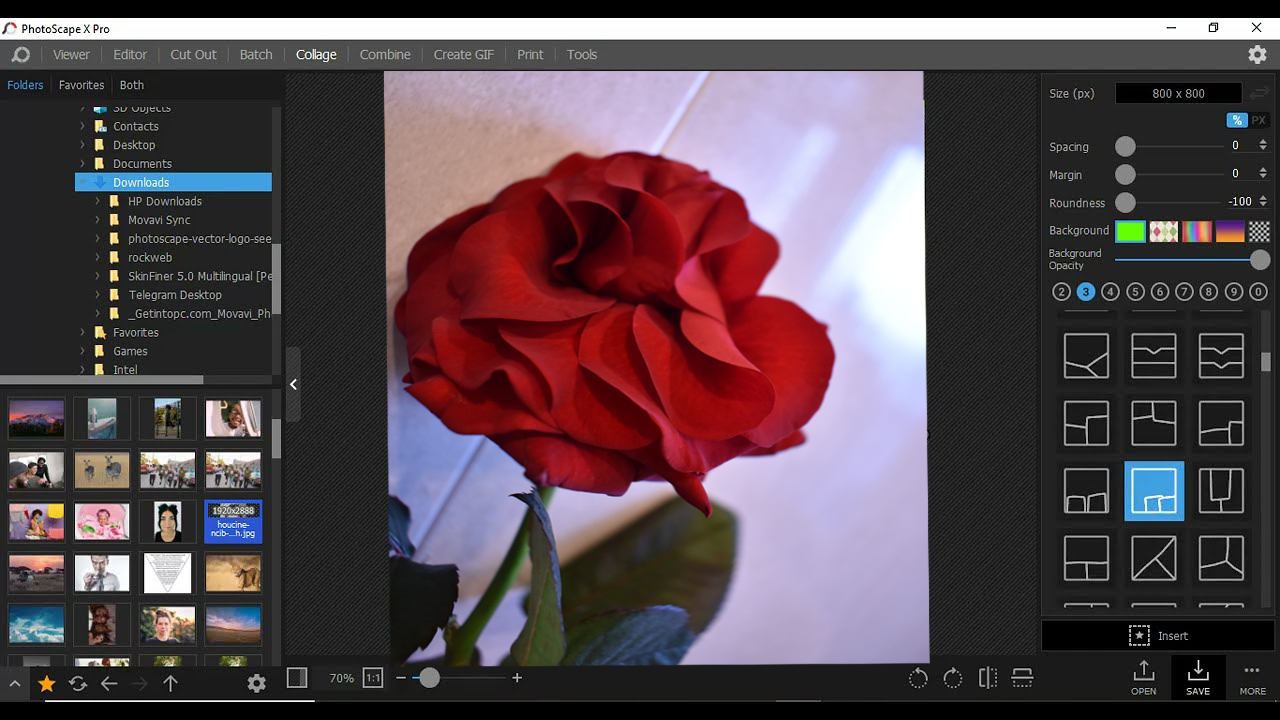Image resolution: width=1280 pixels, height=720 pixels.
Task: Select the houcine-ncib jpg thumbnail
Action: click(x=233, y=521)
